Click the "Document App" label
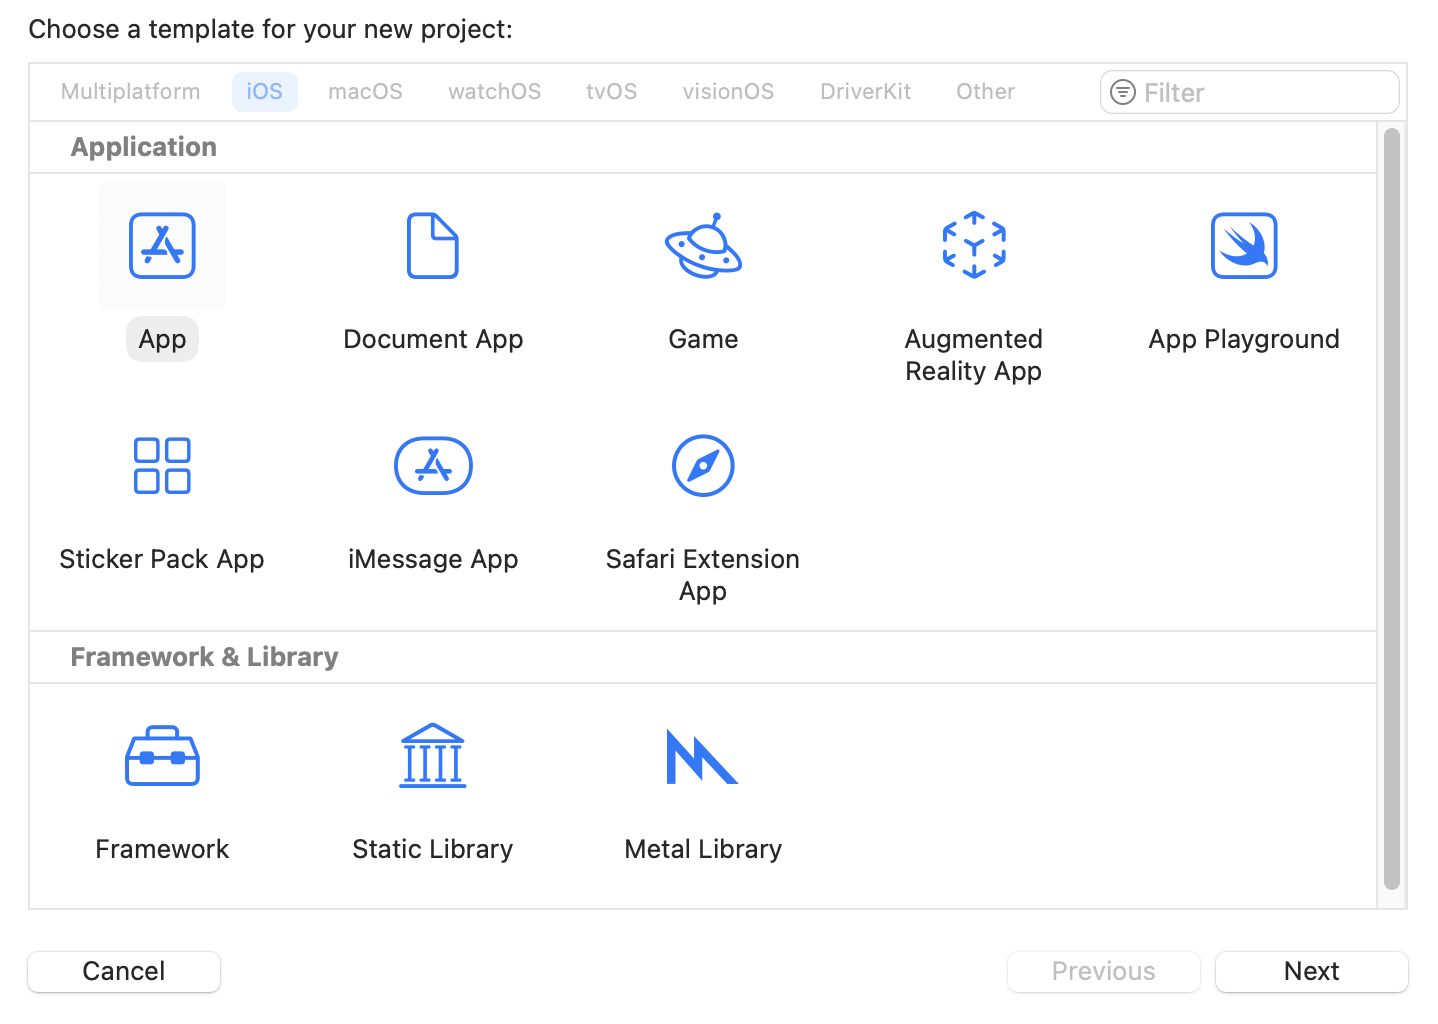This screenshot has height=1024, width=1438. coord(433,339)
